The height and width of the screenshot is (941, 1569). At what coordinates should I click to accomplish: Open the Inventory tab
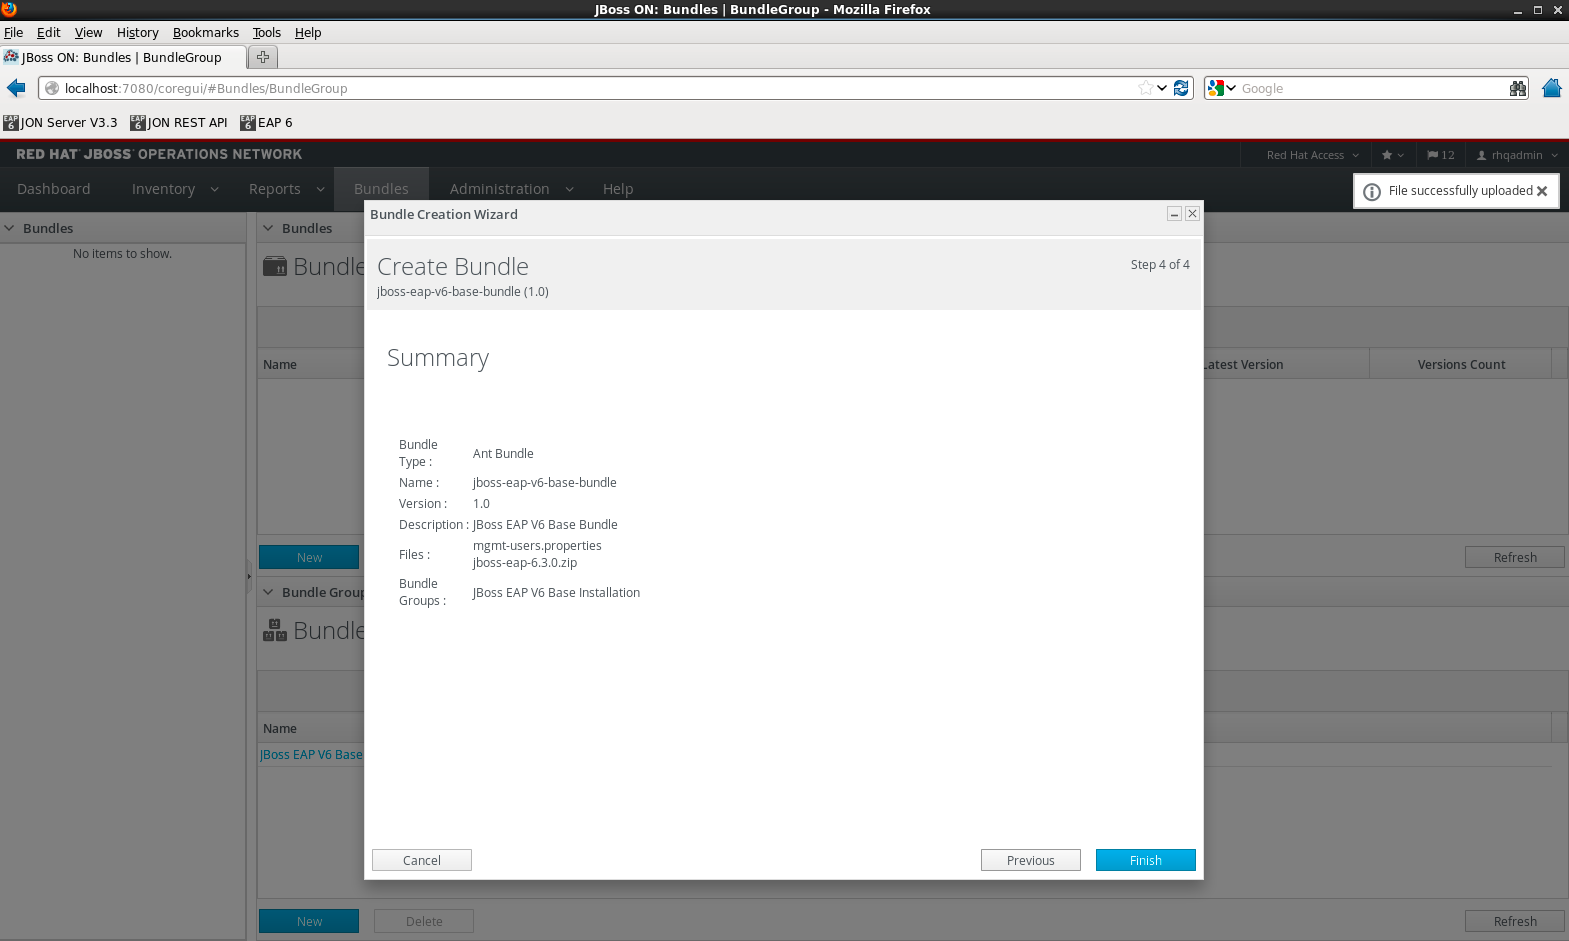coord(163,189)
